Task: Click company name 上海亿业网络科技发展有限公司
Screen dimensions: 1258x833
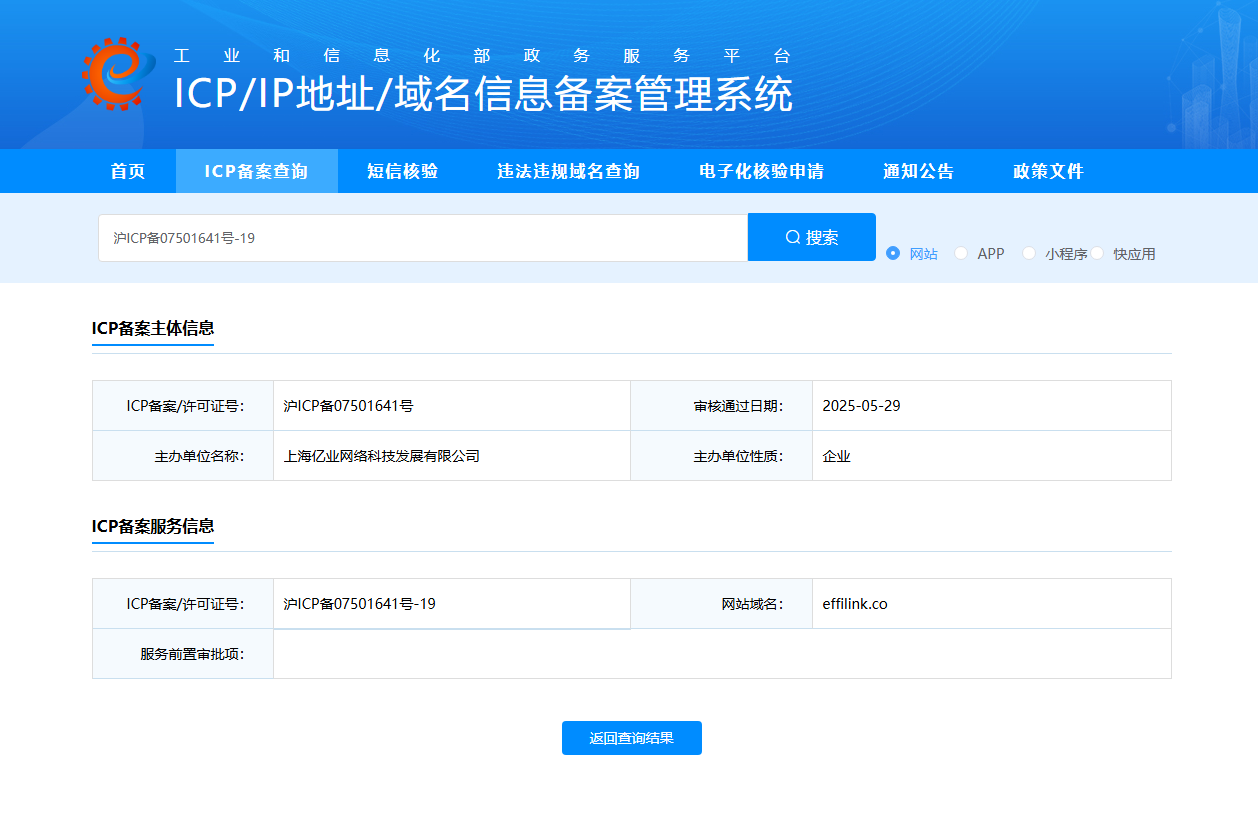Action: (382, 456)
